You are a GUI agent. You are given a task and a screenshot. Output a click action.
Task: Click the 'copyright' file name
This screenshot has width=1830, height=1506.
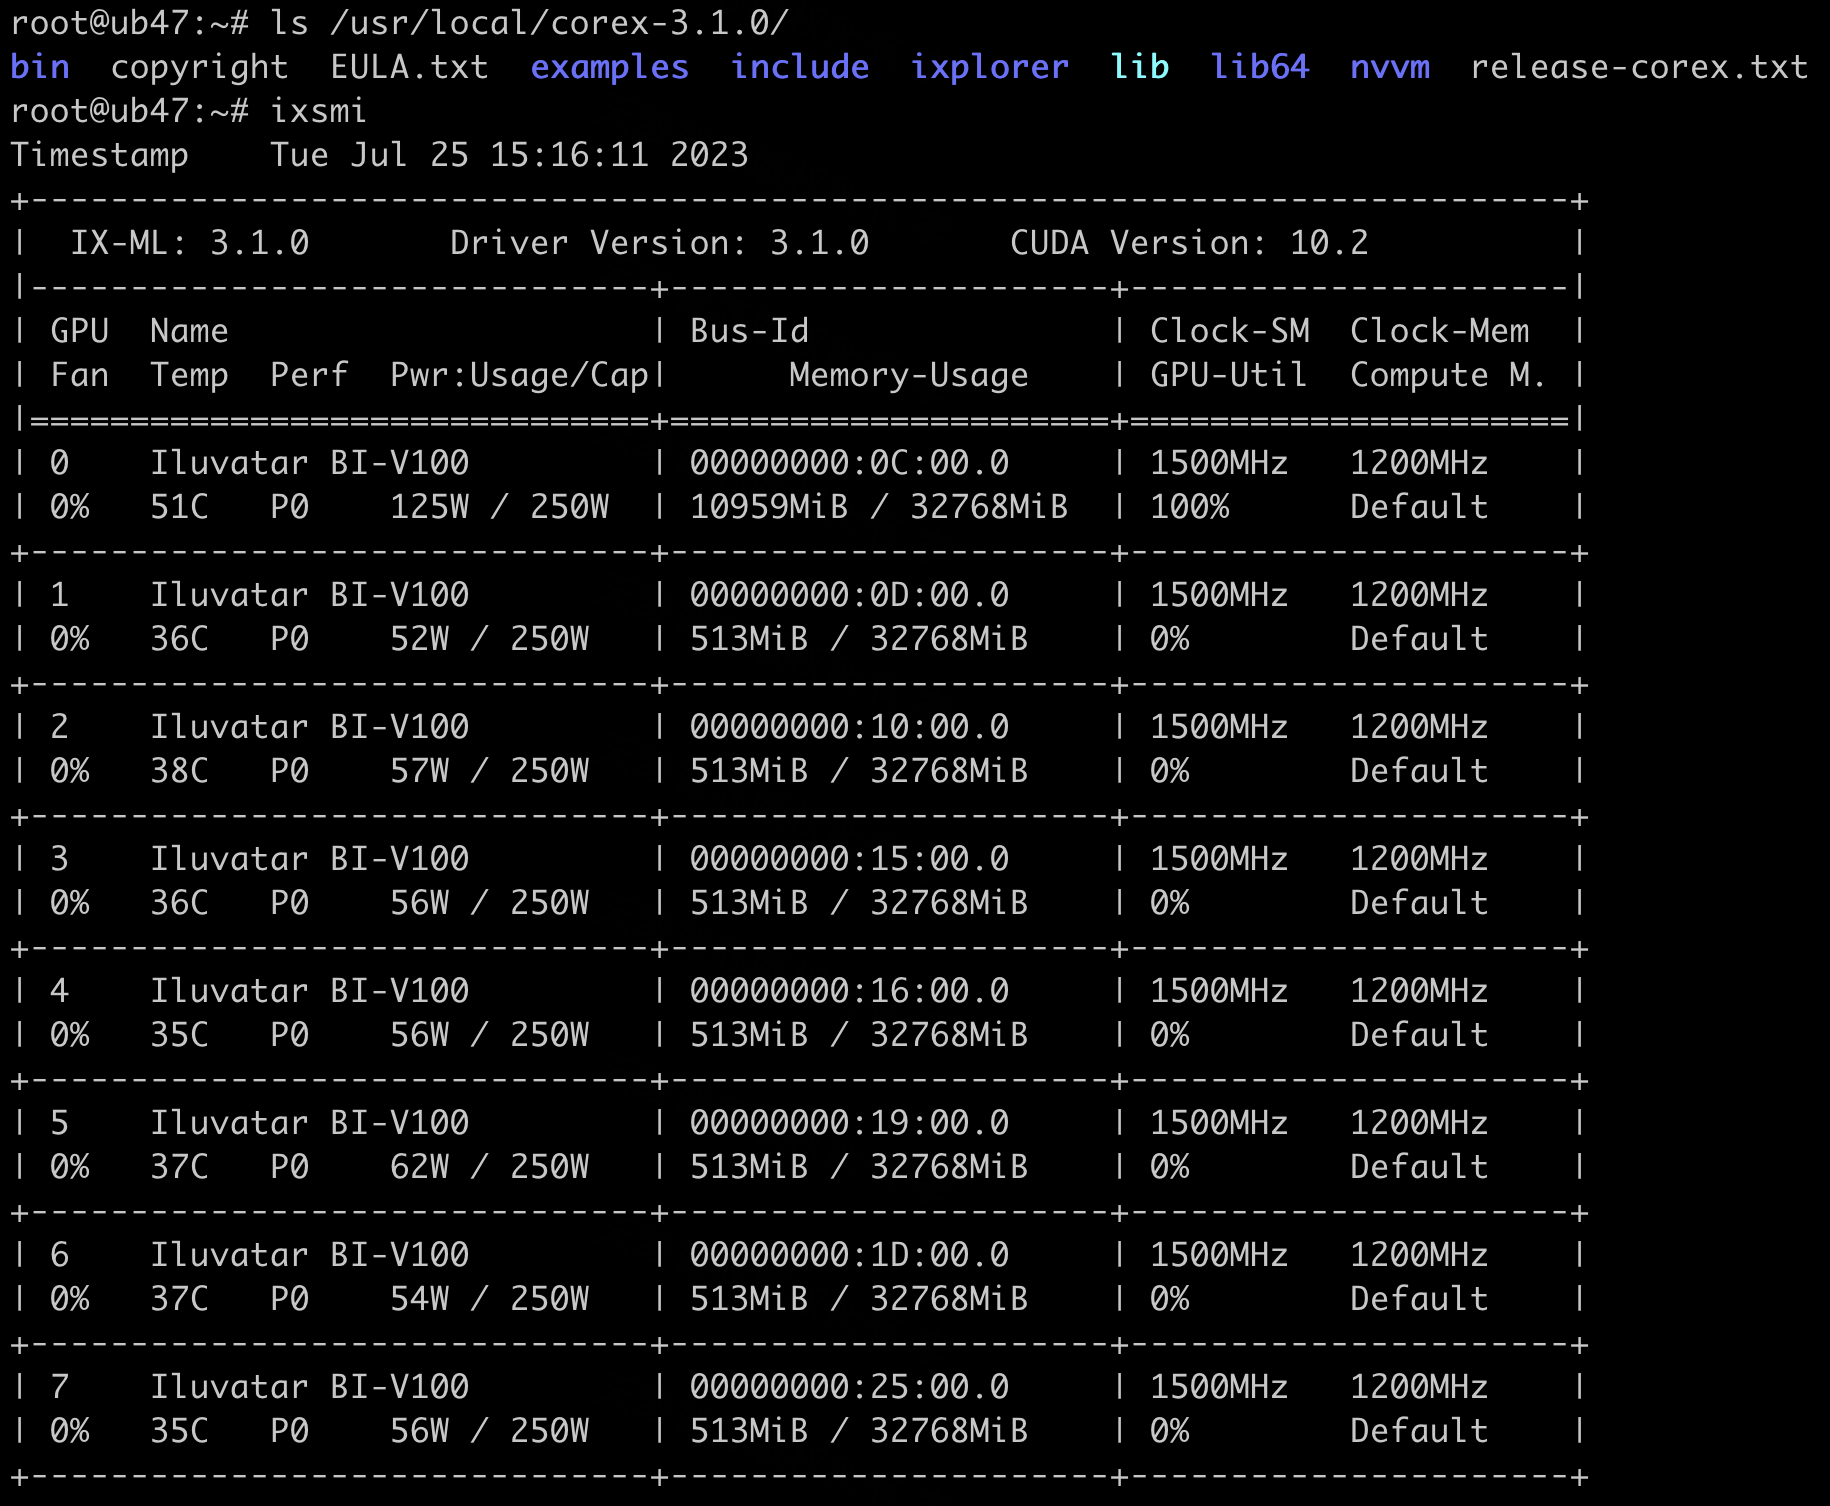click(x=199, y=67)
